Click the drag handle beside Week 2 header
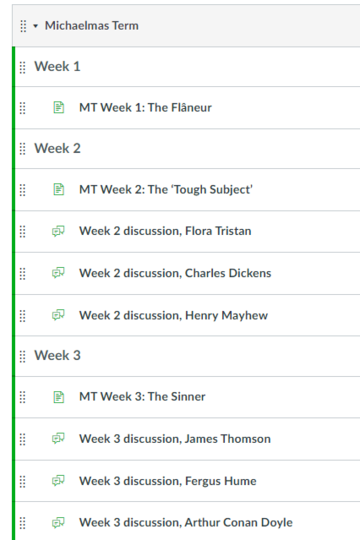The image size is (360, 540). 22,149
